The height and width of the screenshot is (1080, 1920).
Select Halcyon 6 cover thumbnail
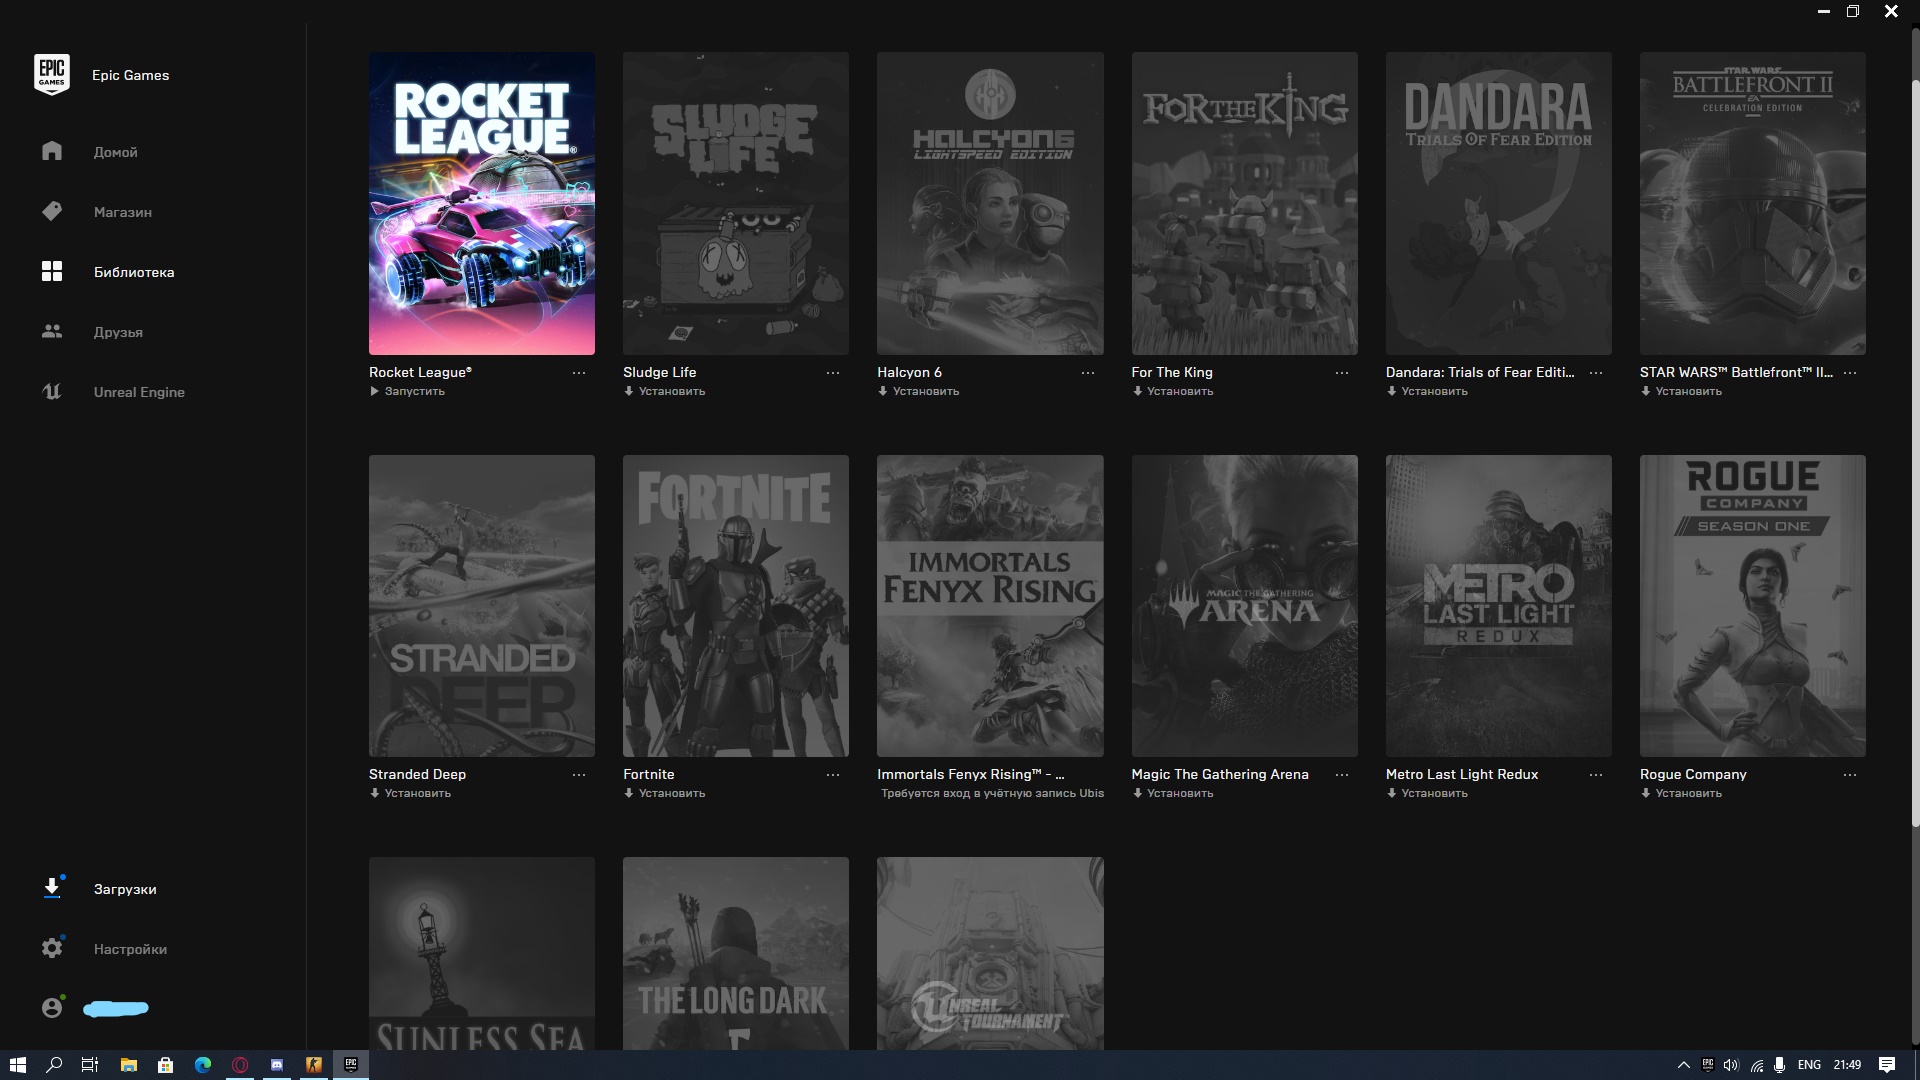click(x=990, y=203)
